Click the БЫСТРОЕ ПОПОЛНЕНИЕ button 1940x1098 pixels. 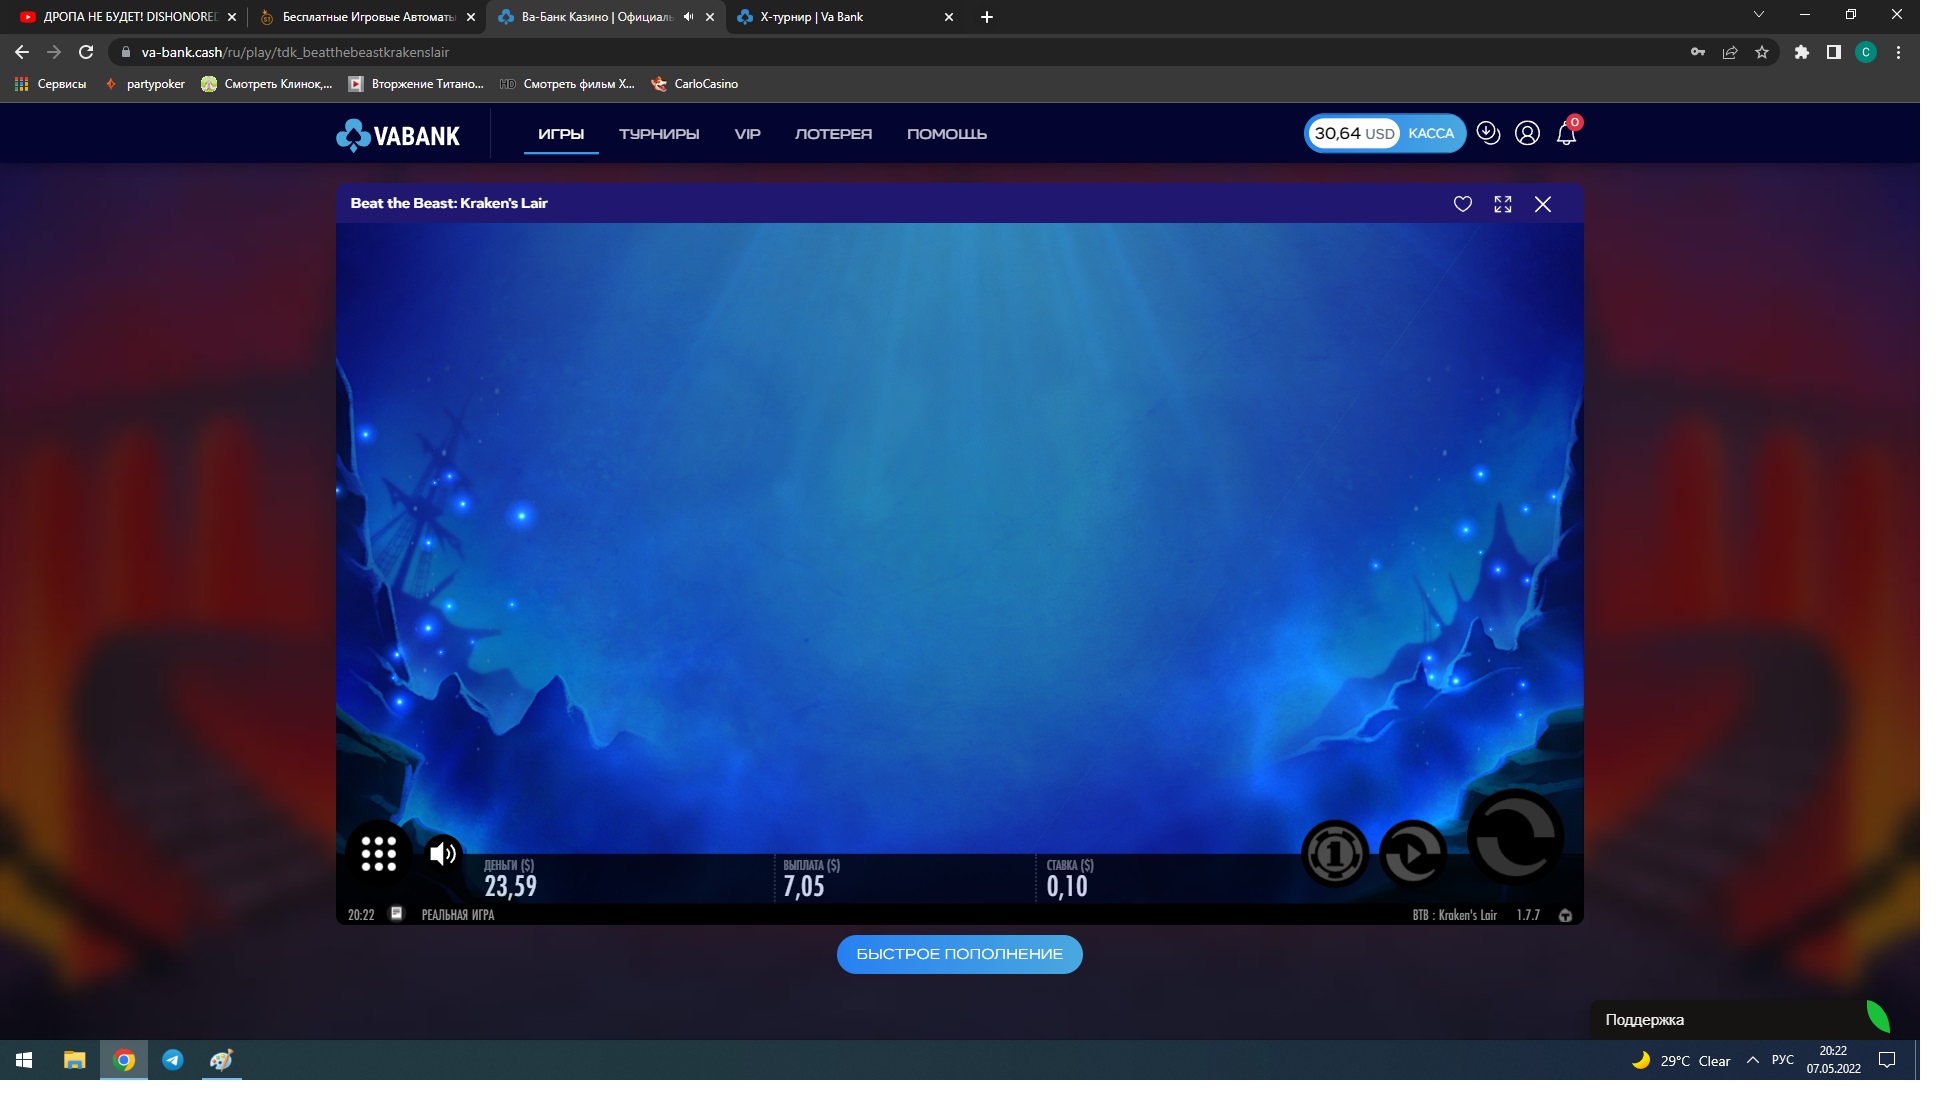(959, 954)
